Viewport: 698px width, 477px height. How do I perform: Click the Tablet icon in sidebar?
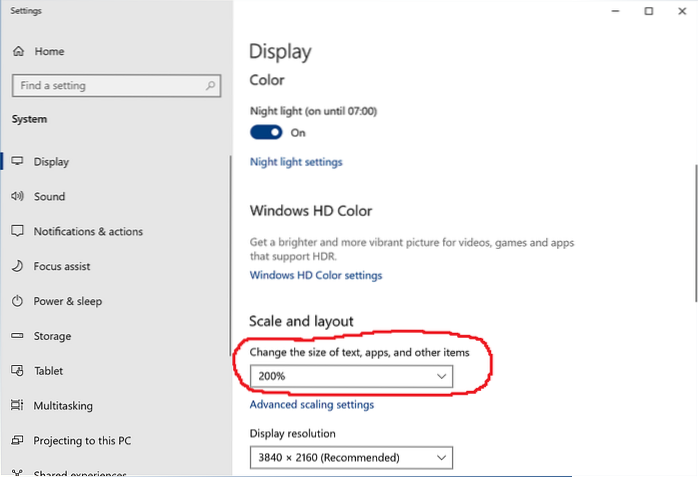[x=17, y=371]
